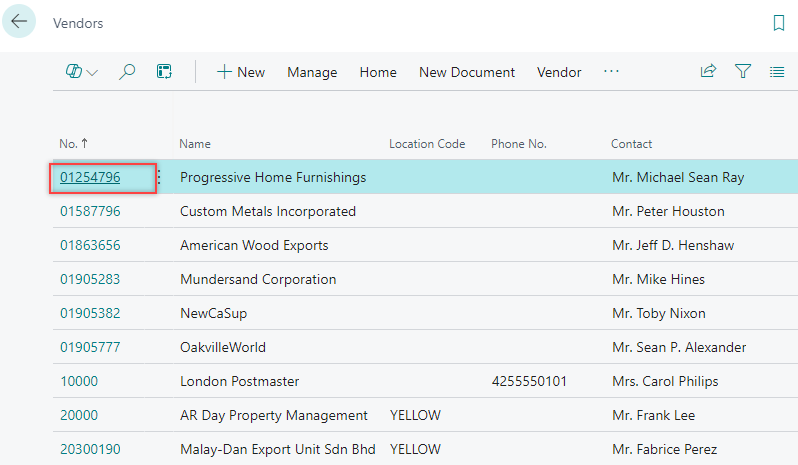Bookmark the Vendors page
The image size is (798, 465).
[778, 23]
